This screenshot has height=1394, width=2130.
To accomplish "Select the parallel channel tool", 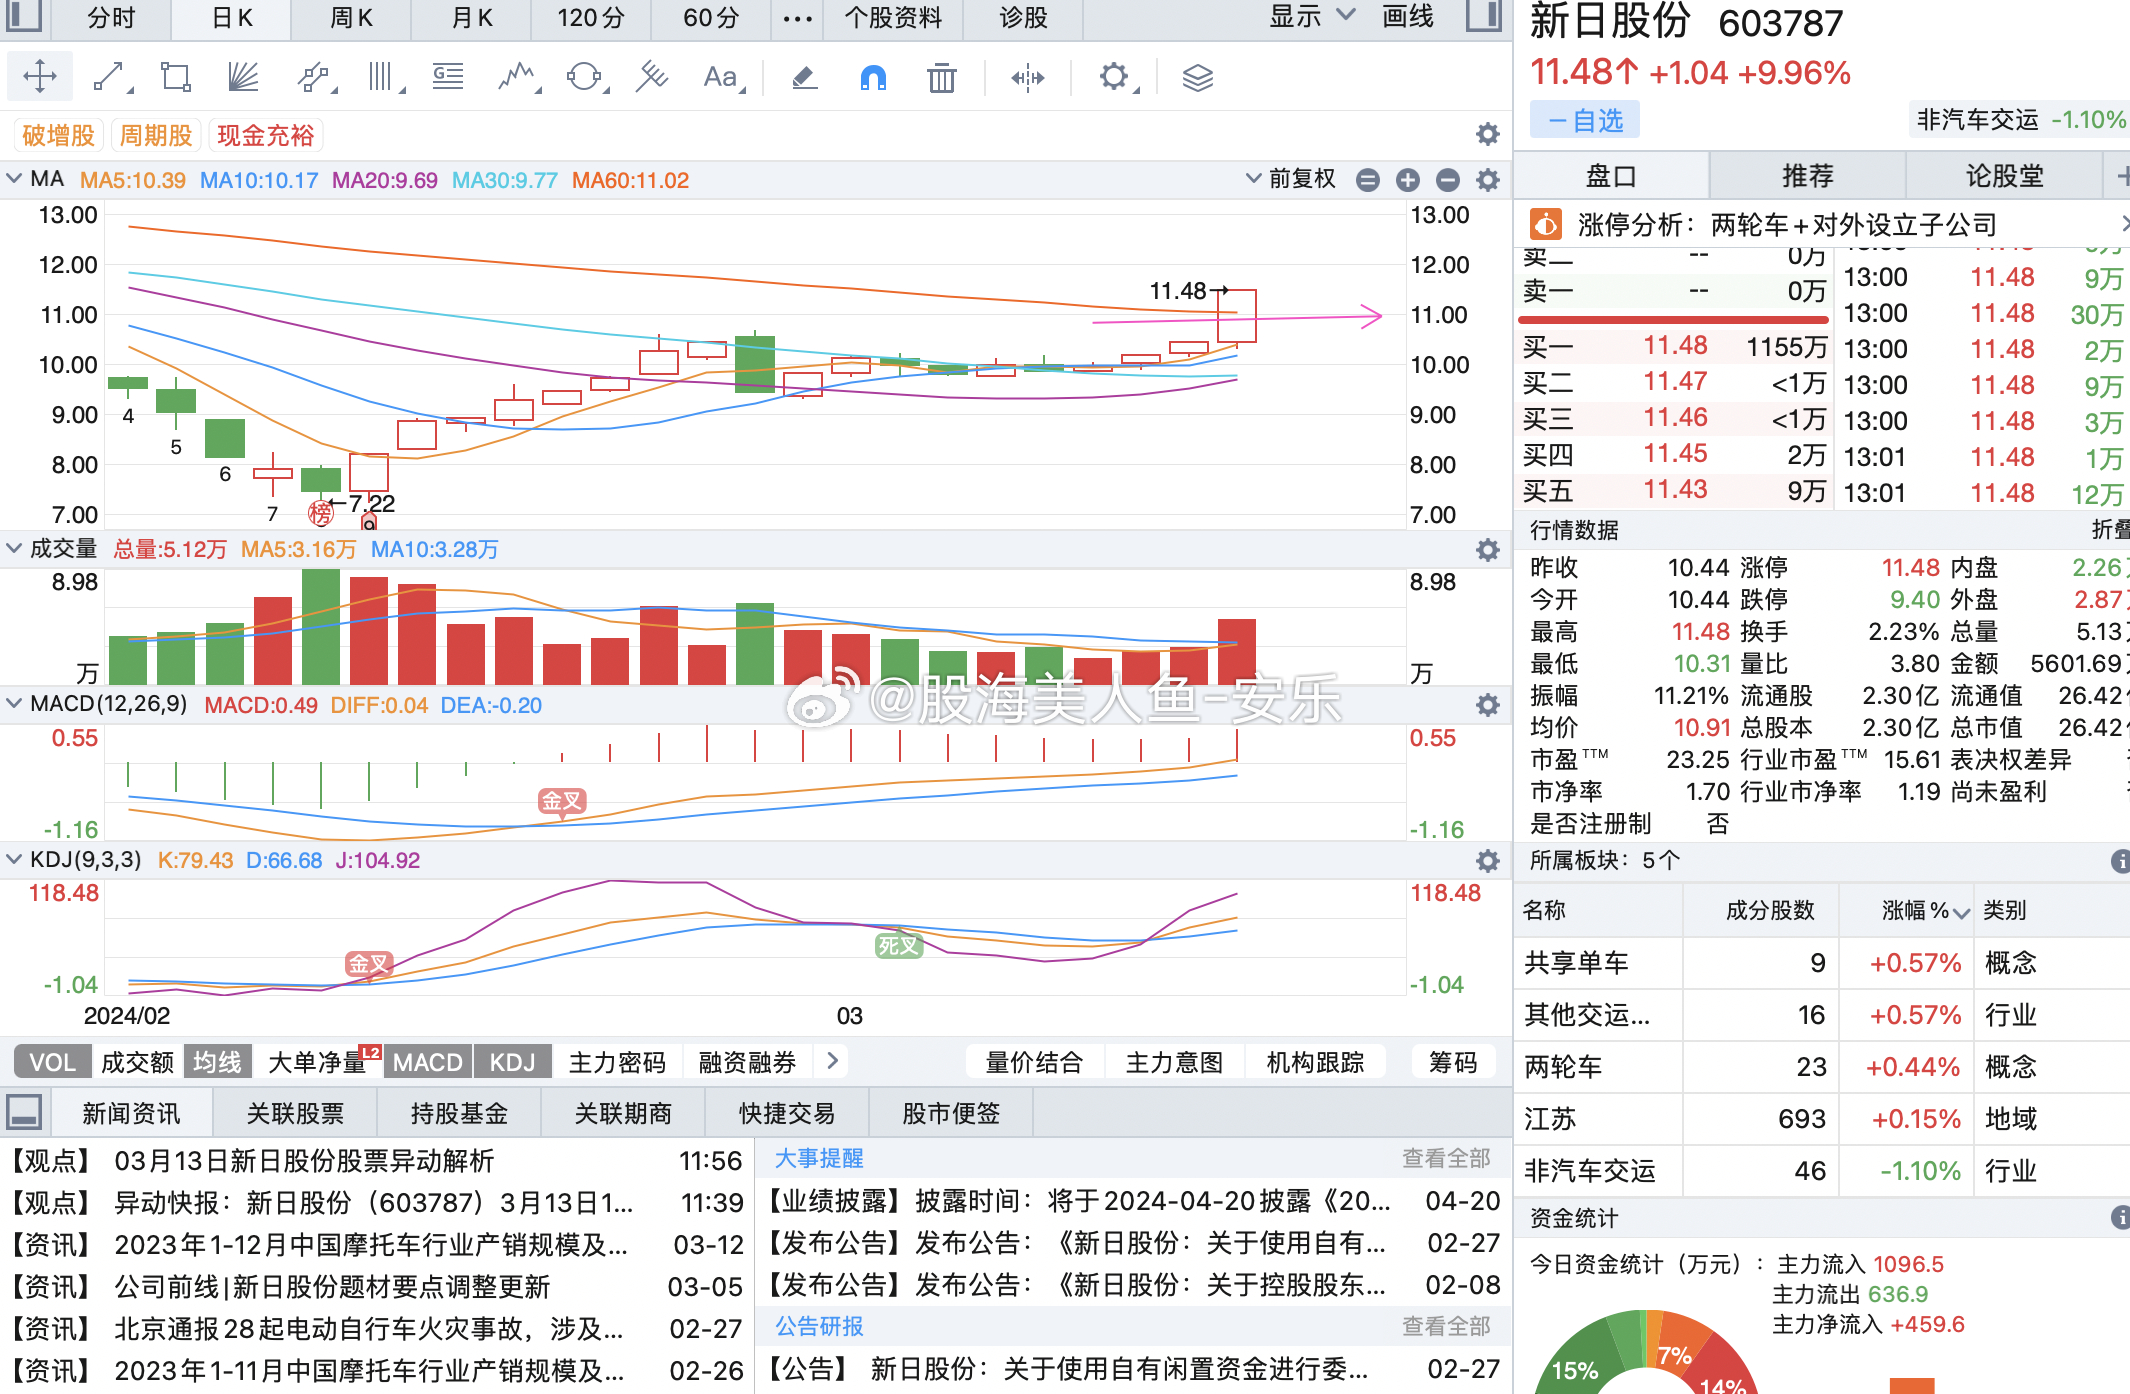I will (x=314, y=77).
